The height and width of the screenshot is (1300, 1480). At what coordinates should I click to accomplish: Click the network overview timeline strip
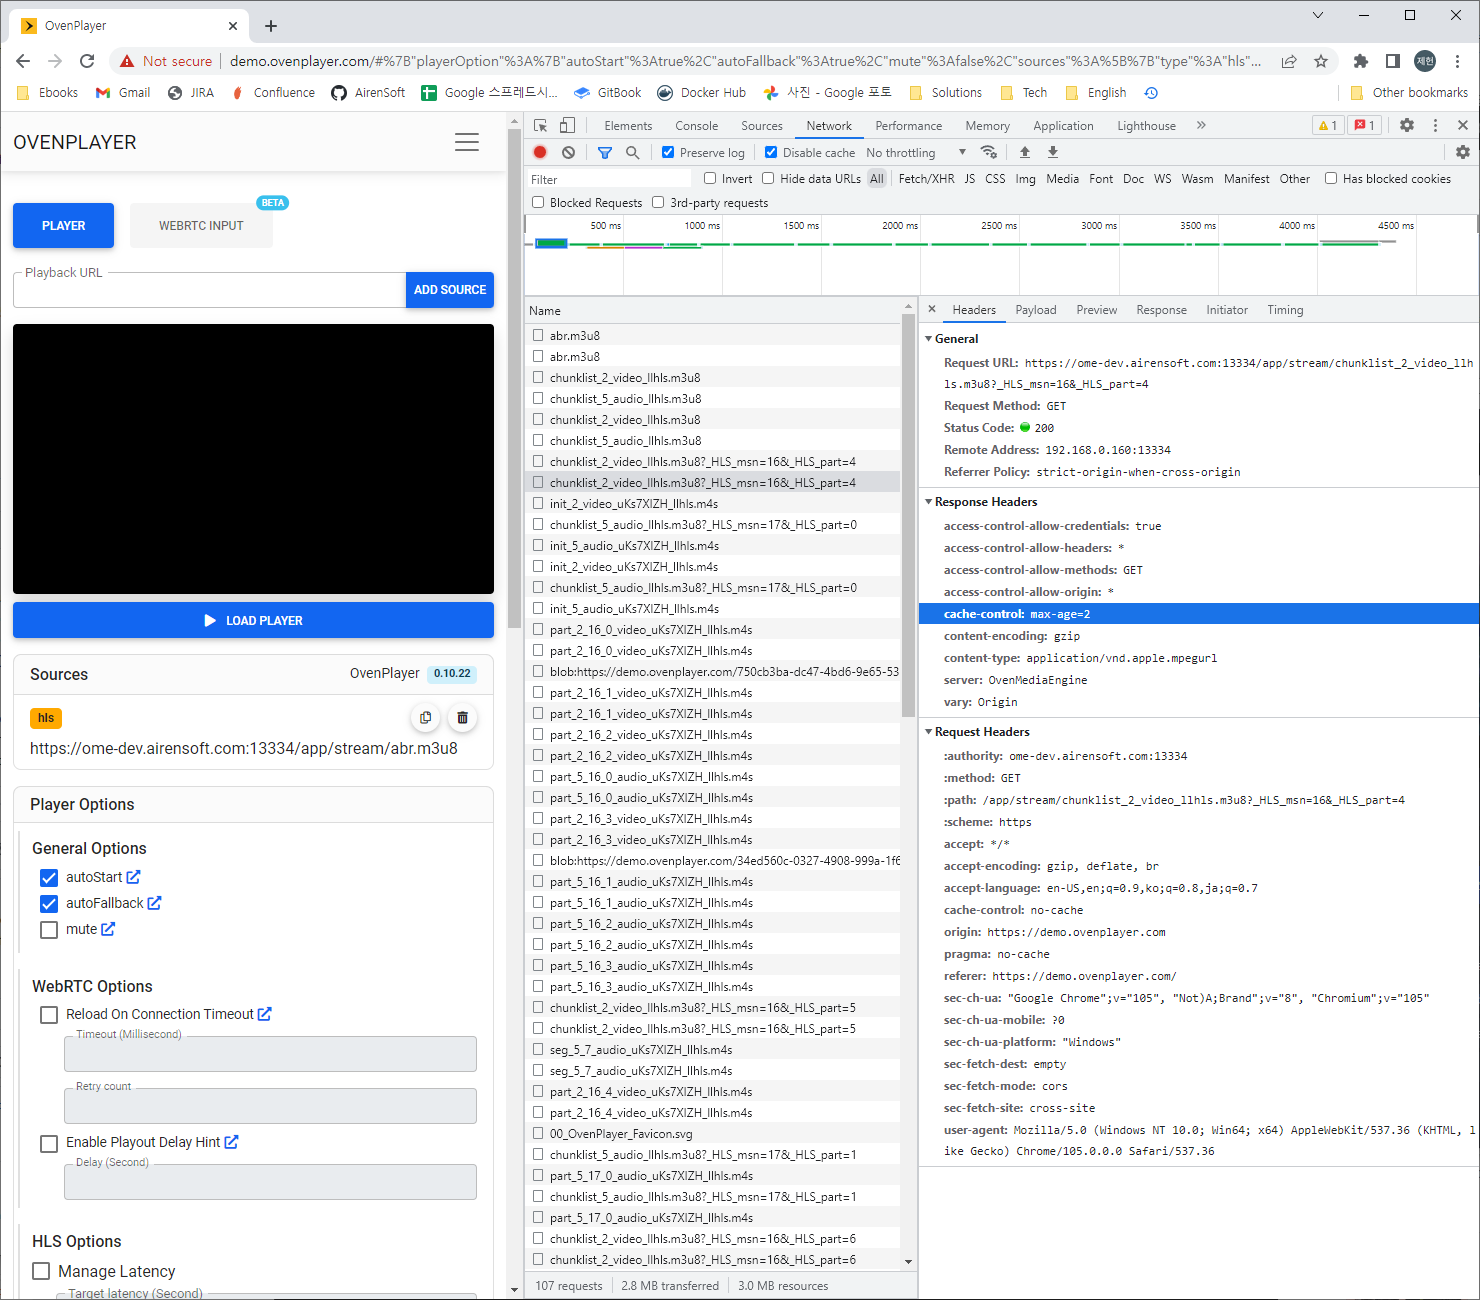[x=1000, y=255]
